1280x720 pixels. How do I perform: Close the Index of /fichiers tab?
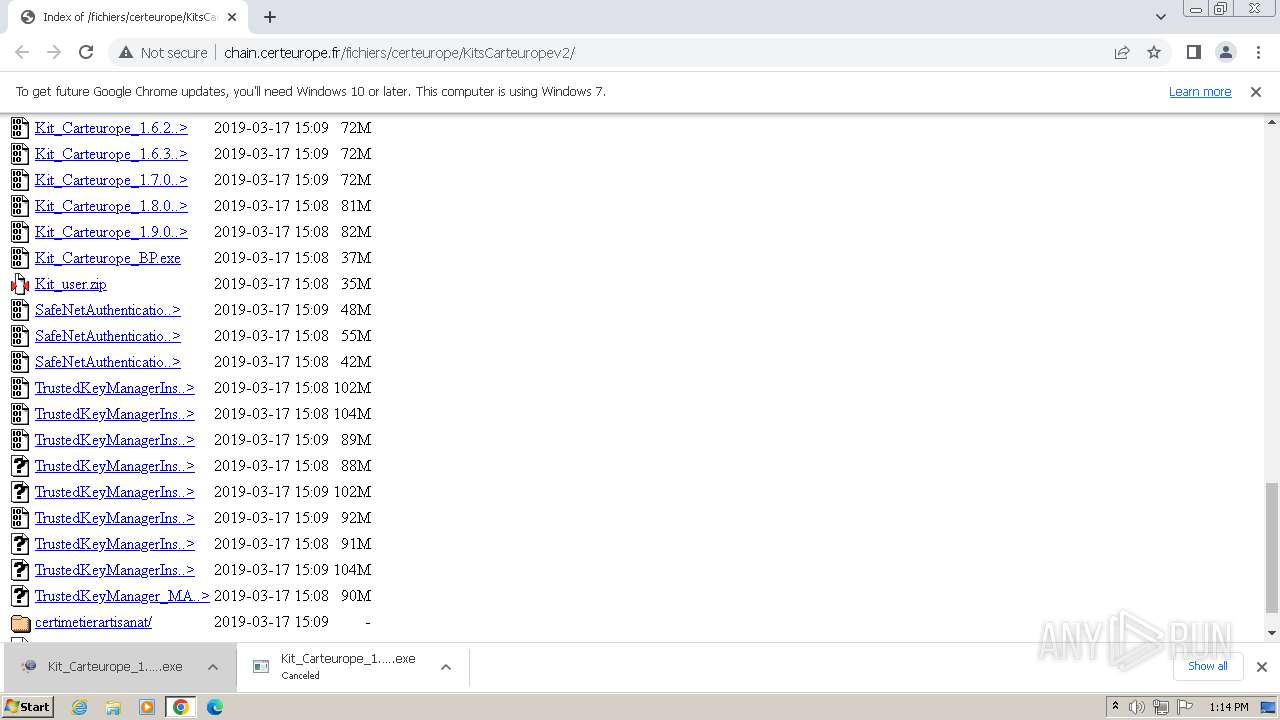coord(232,17)
